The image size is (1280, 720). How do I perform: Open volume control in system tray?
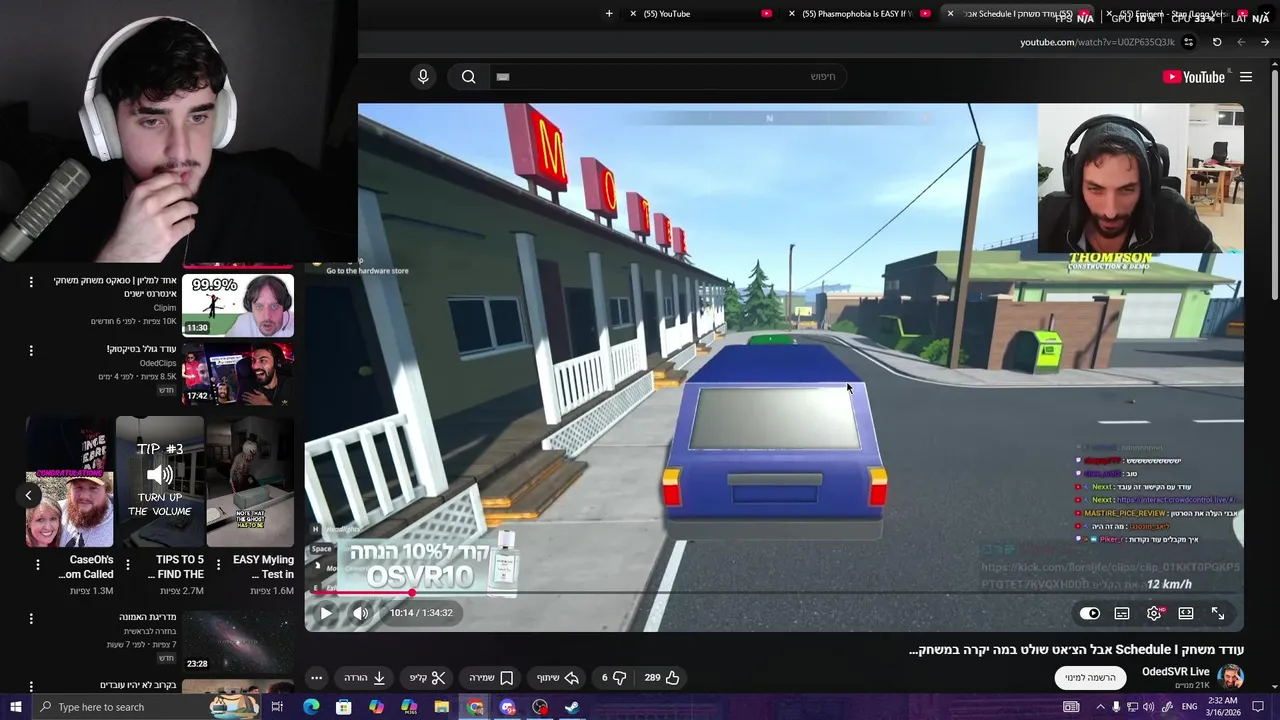[x=1148, y=707]
